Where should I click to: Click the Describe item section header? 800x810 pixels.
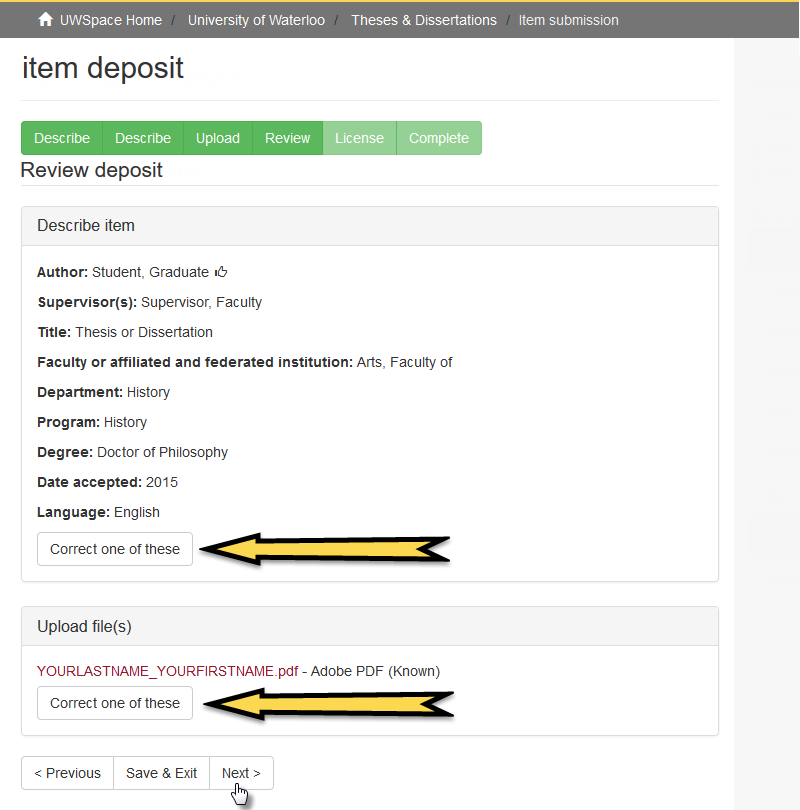tap(85, 225)
